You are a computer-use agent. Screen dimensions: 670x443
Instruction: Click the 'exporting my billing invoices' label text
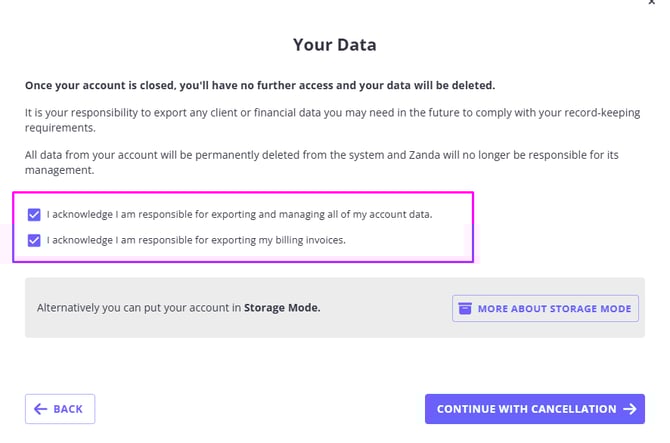click(196, 240)
